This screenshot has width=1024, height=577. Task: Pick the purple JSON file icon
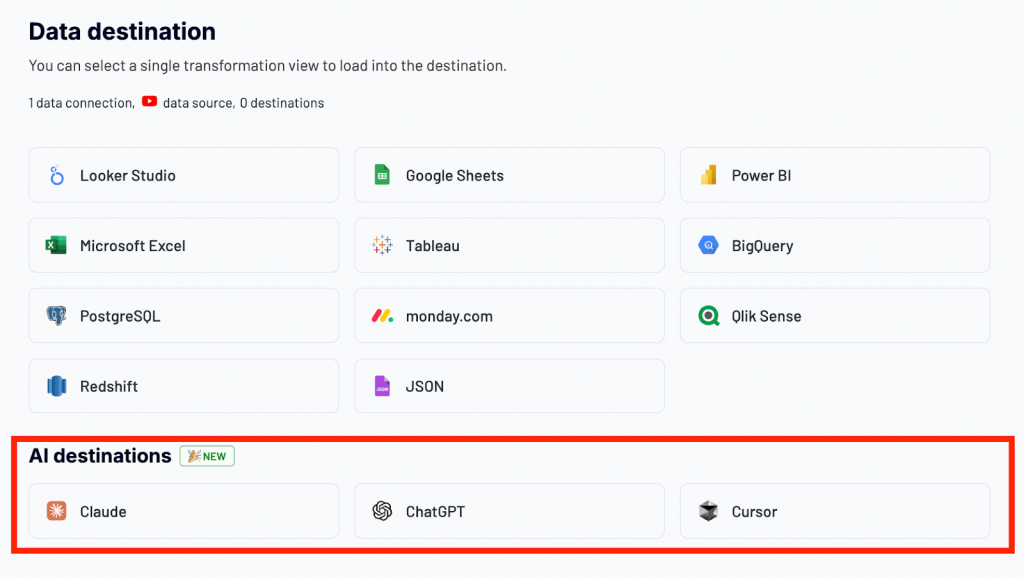click(x=382, y=386)
